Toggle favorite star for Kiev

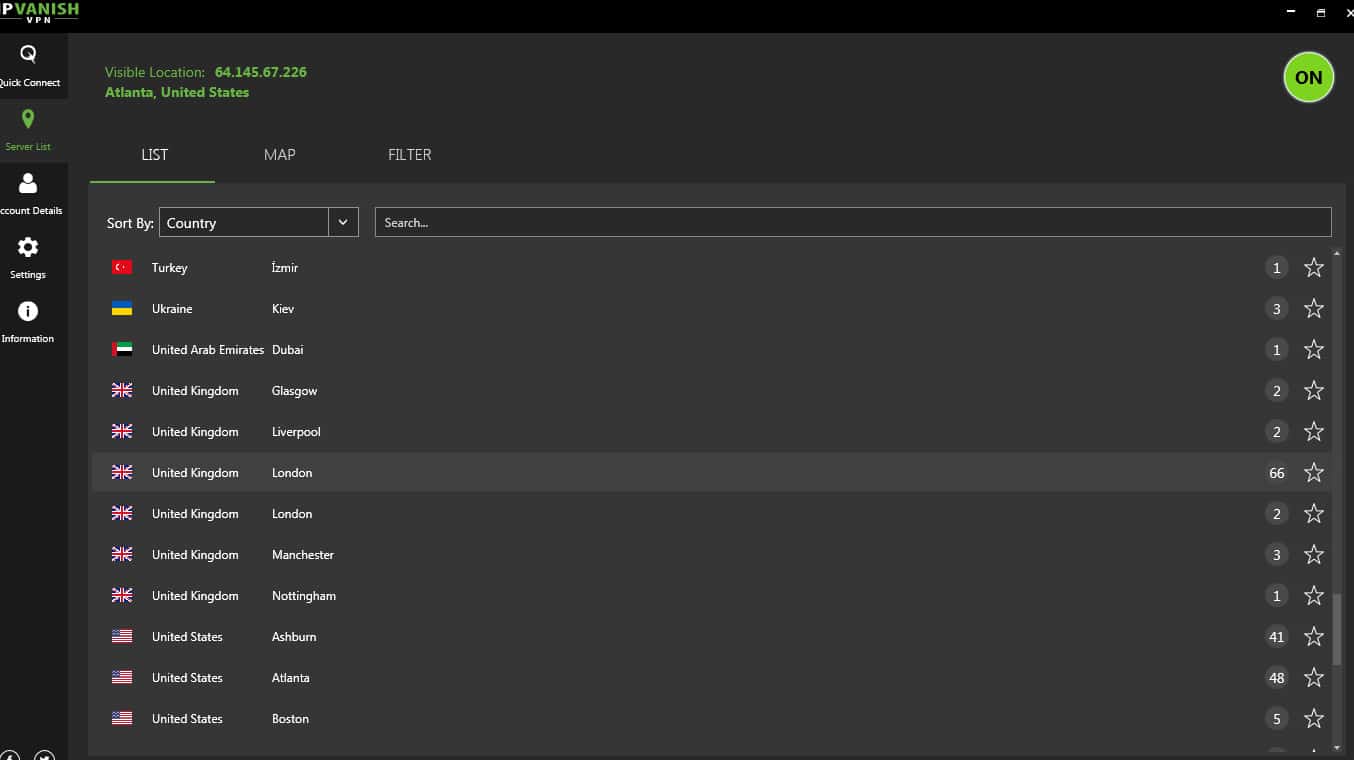click(x=1314, y=308)
